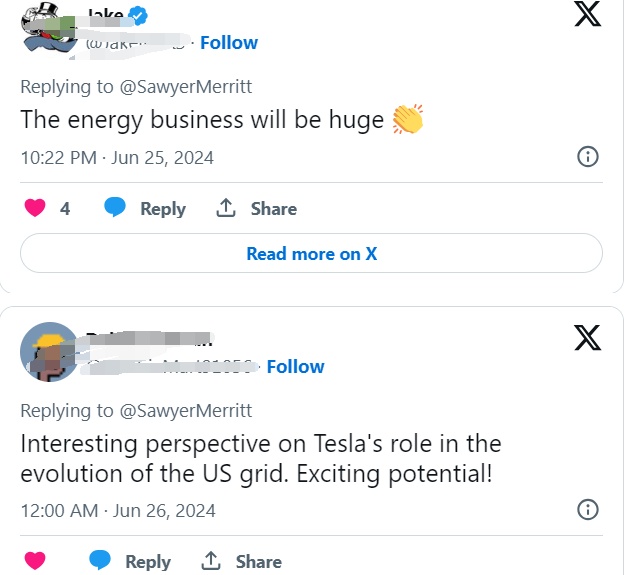Like the Tesla grid tweet with heart

point(35,561)
